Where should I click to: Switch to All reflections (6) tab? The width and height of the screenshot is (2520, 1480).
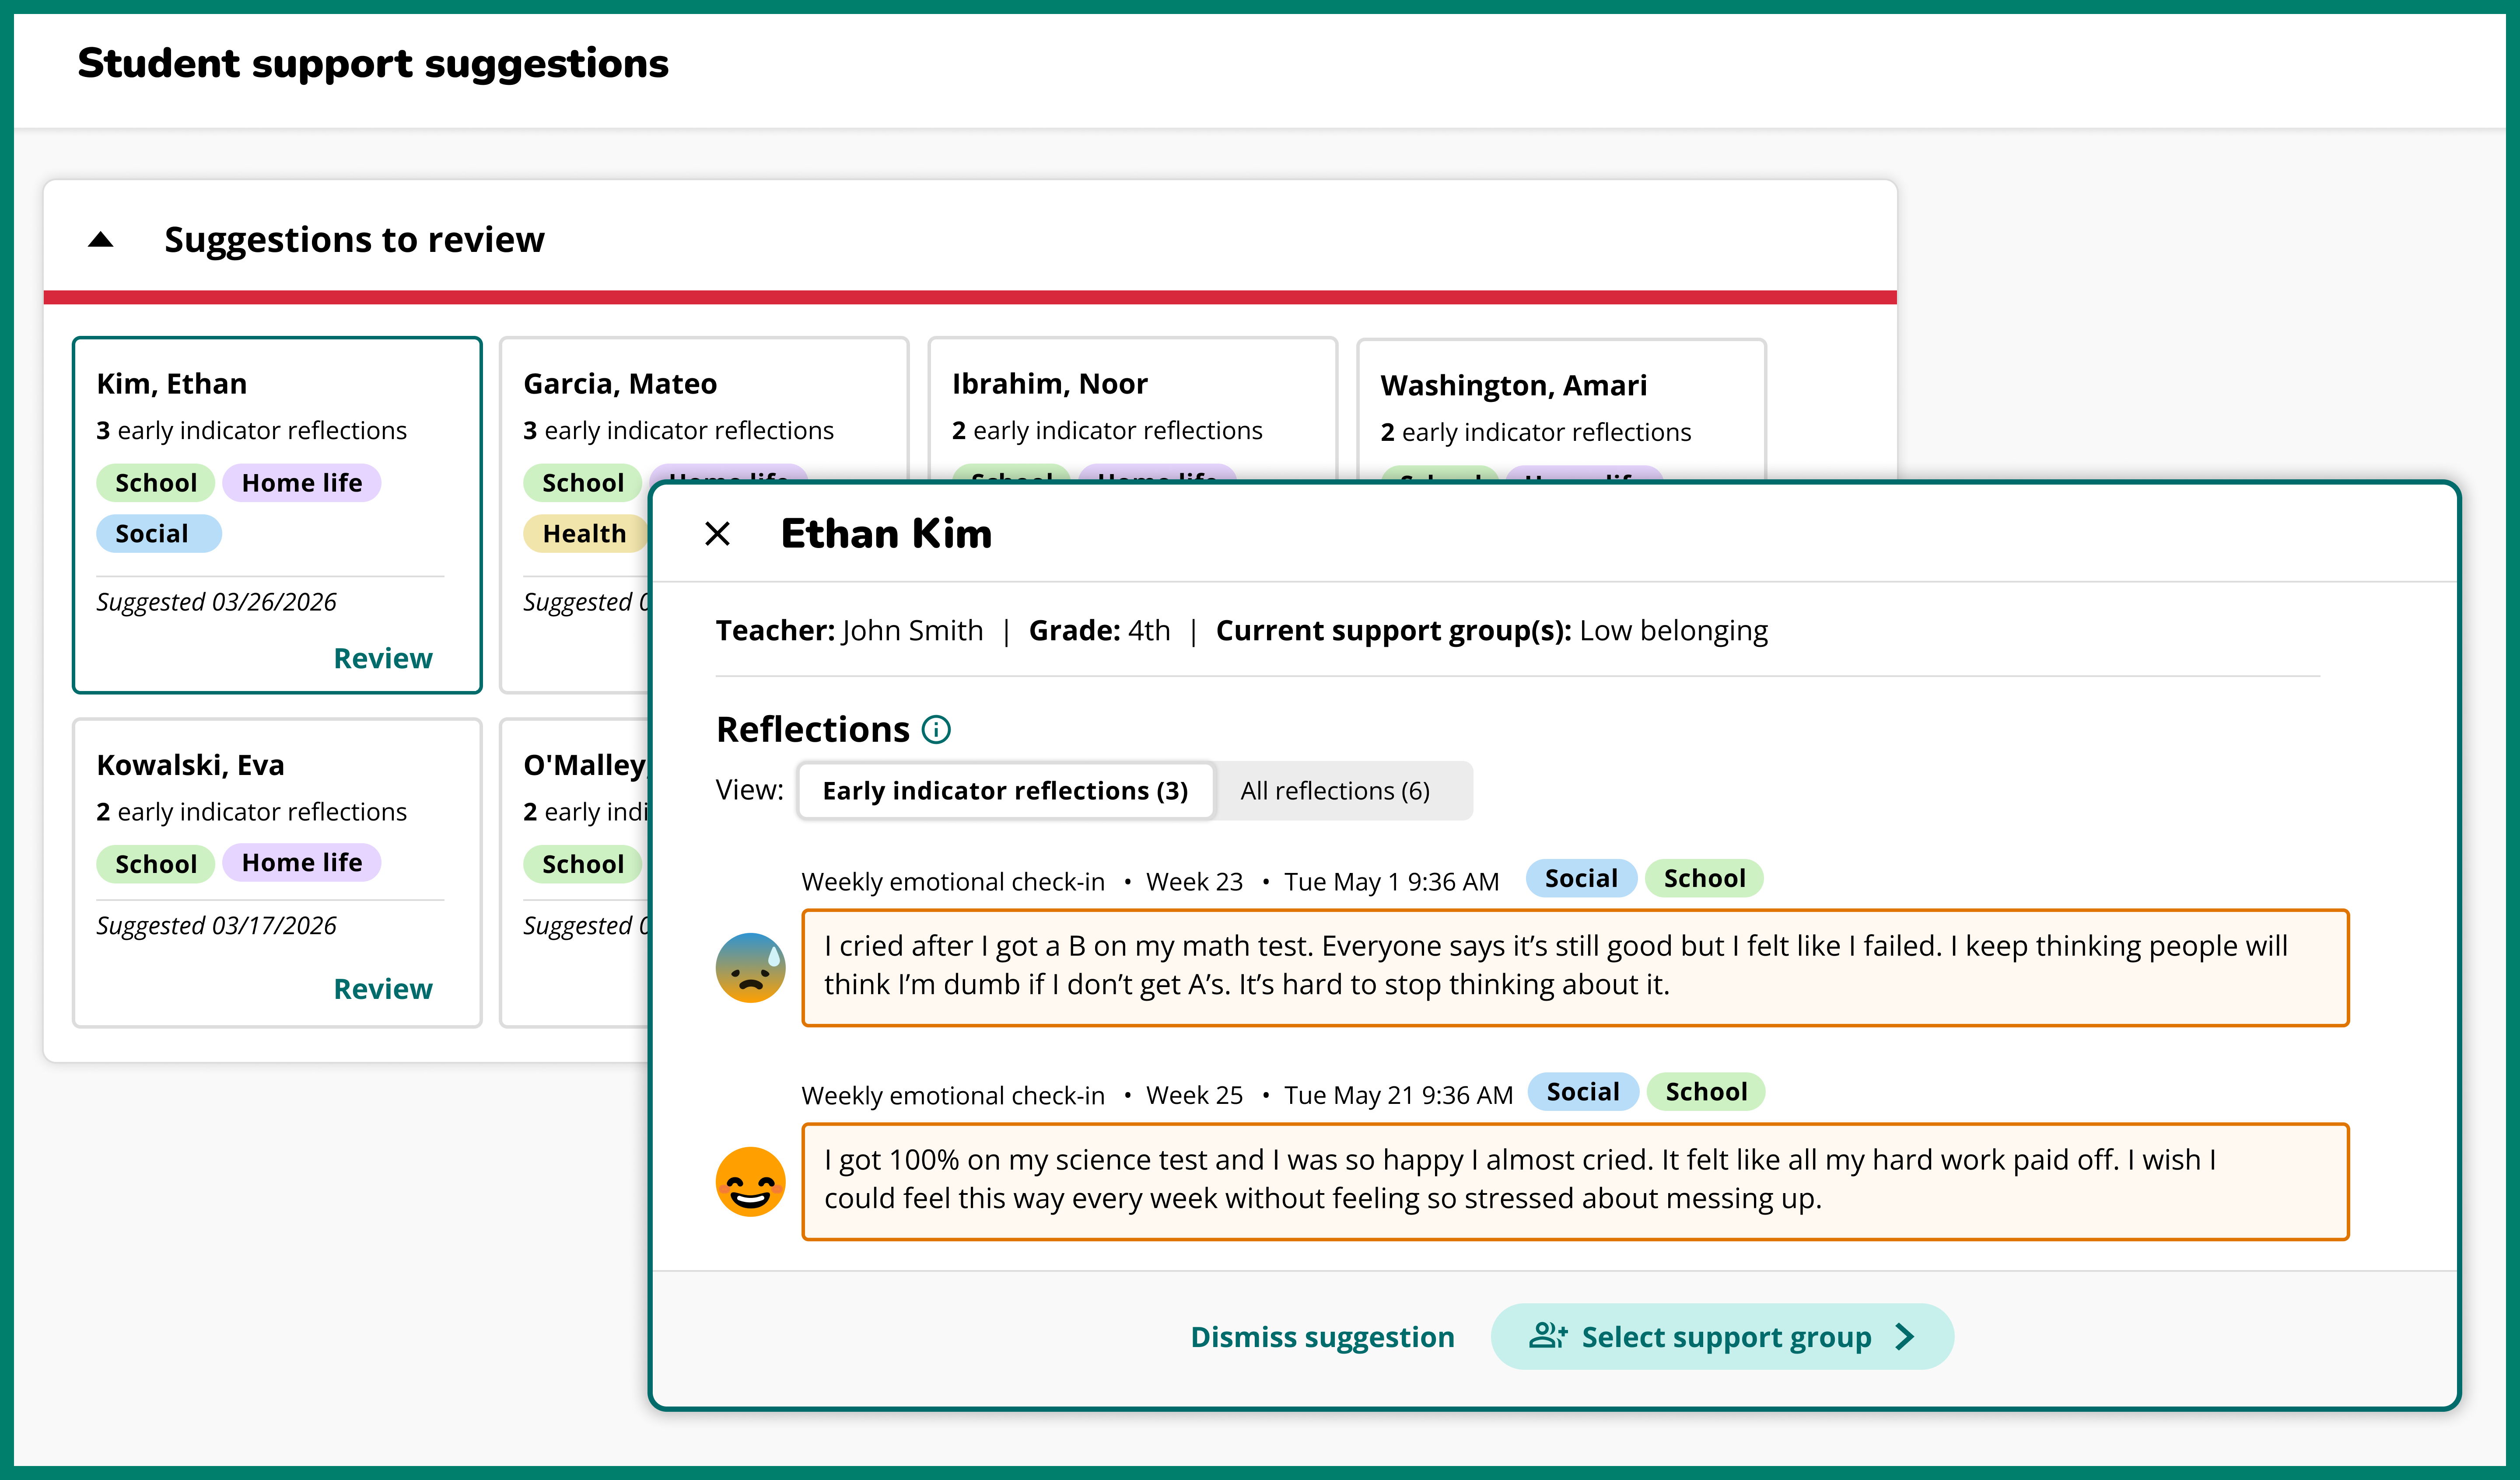[x=1335, y=791]
